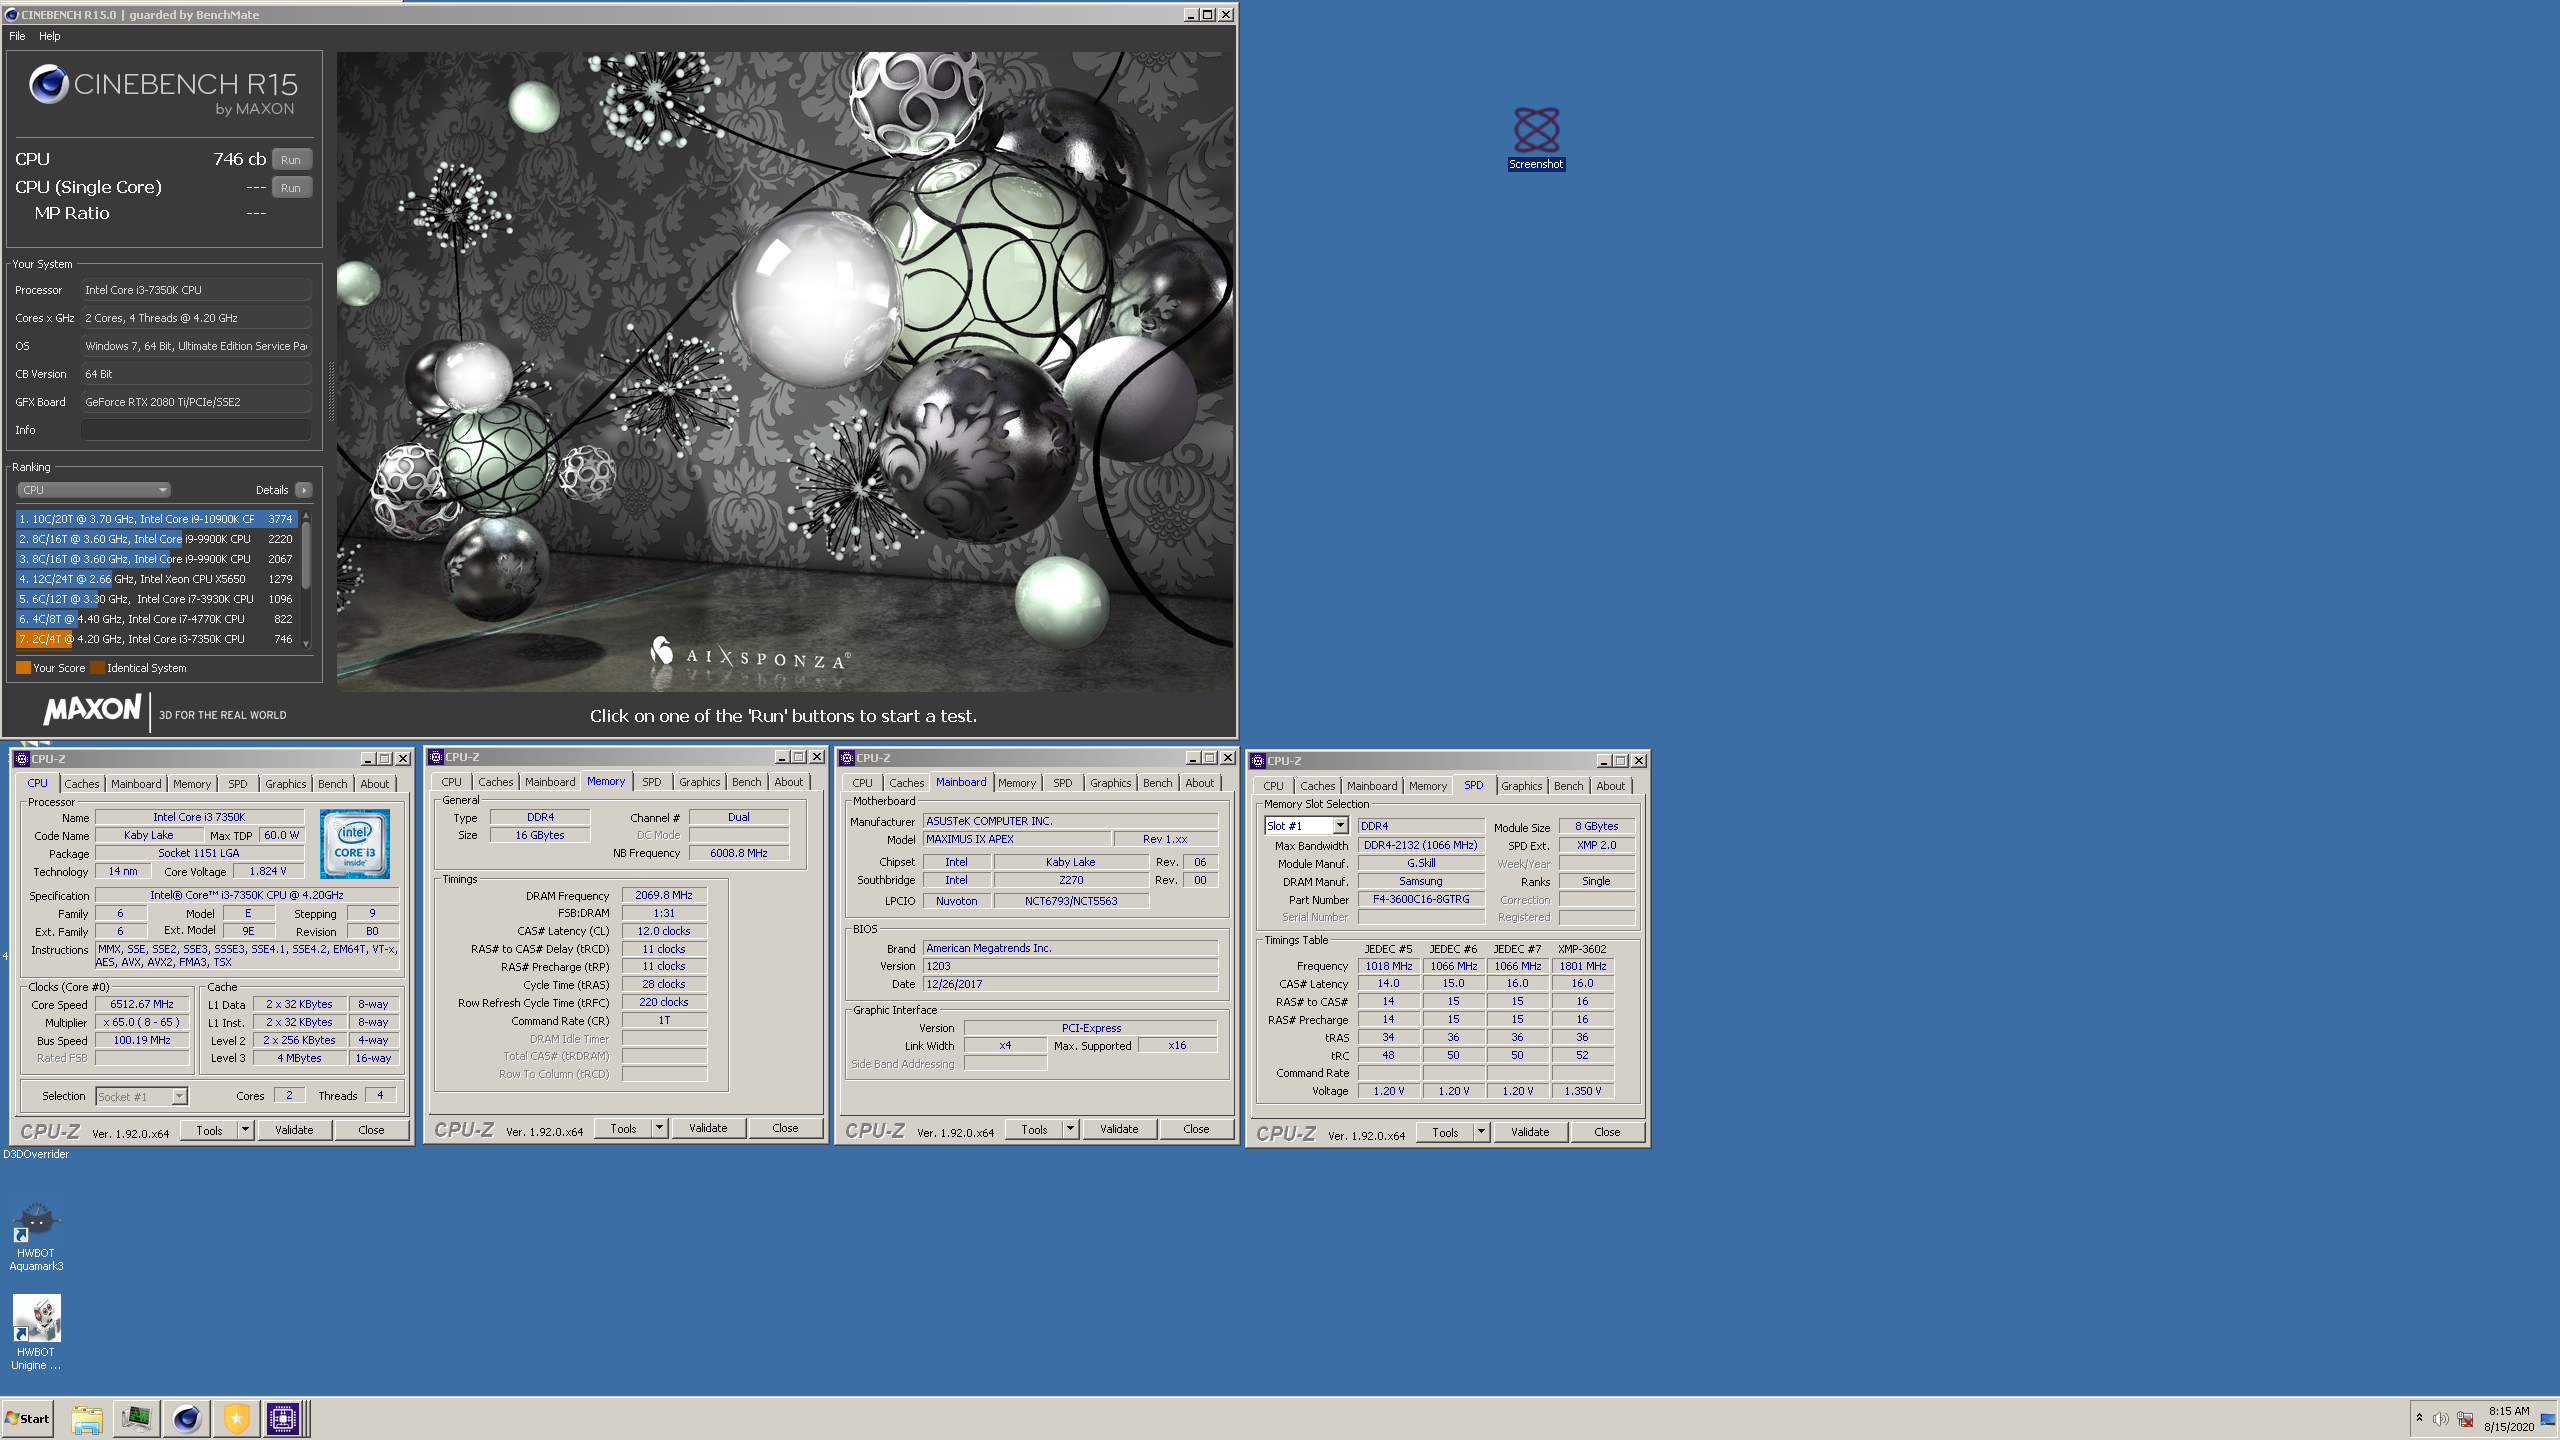This screenshot has width=2560, height=1440.
Task: Expand Tools dropdown arrow in SPD window
Action: [1481, 1132]
